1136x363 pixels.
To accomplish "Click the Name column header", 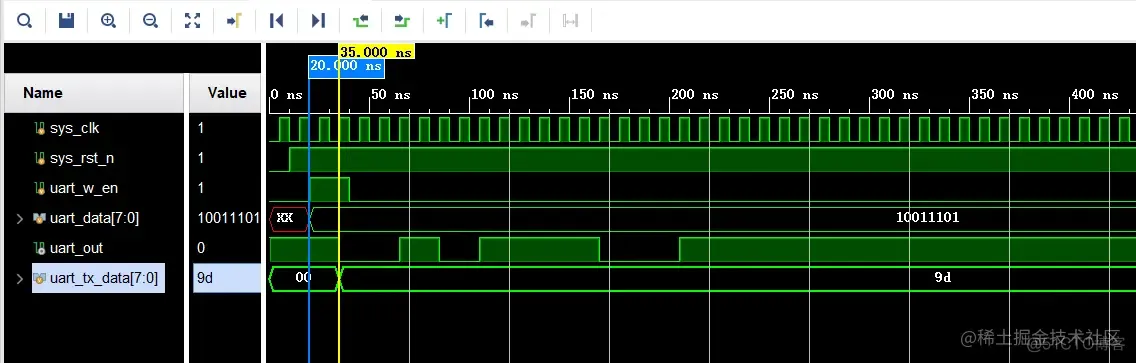I will tap(43, 93).
